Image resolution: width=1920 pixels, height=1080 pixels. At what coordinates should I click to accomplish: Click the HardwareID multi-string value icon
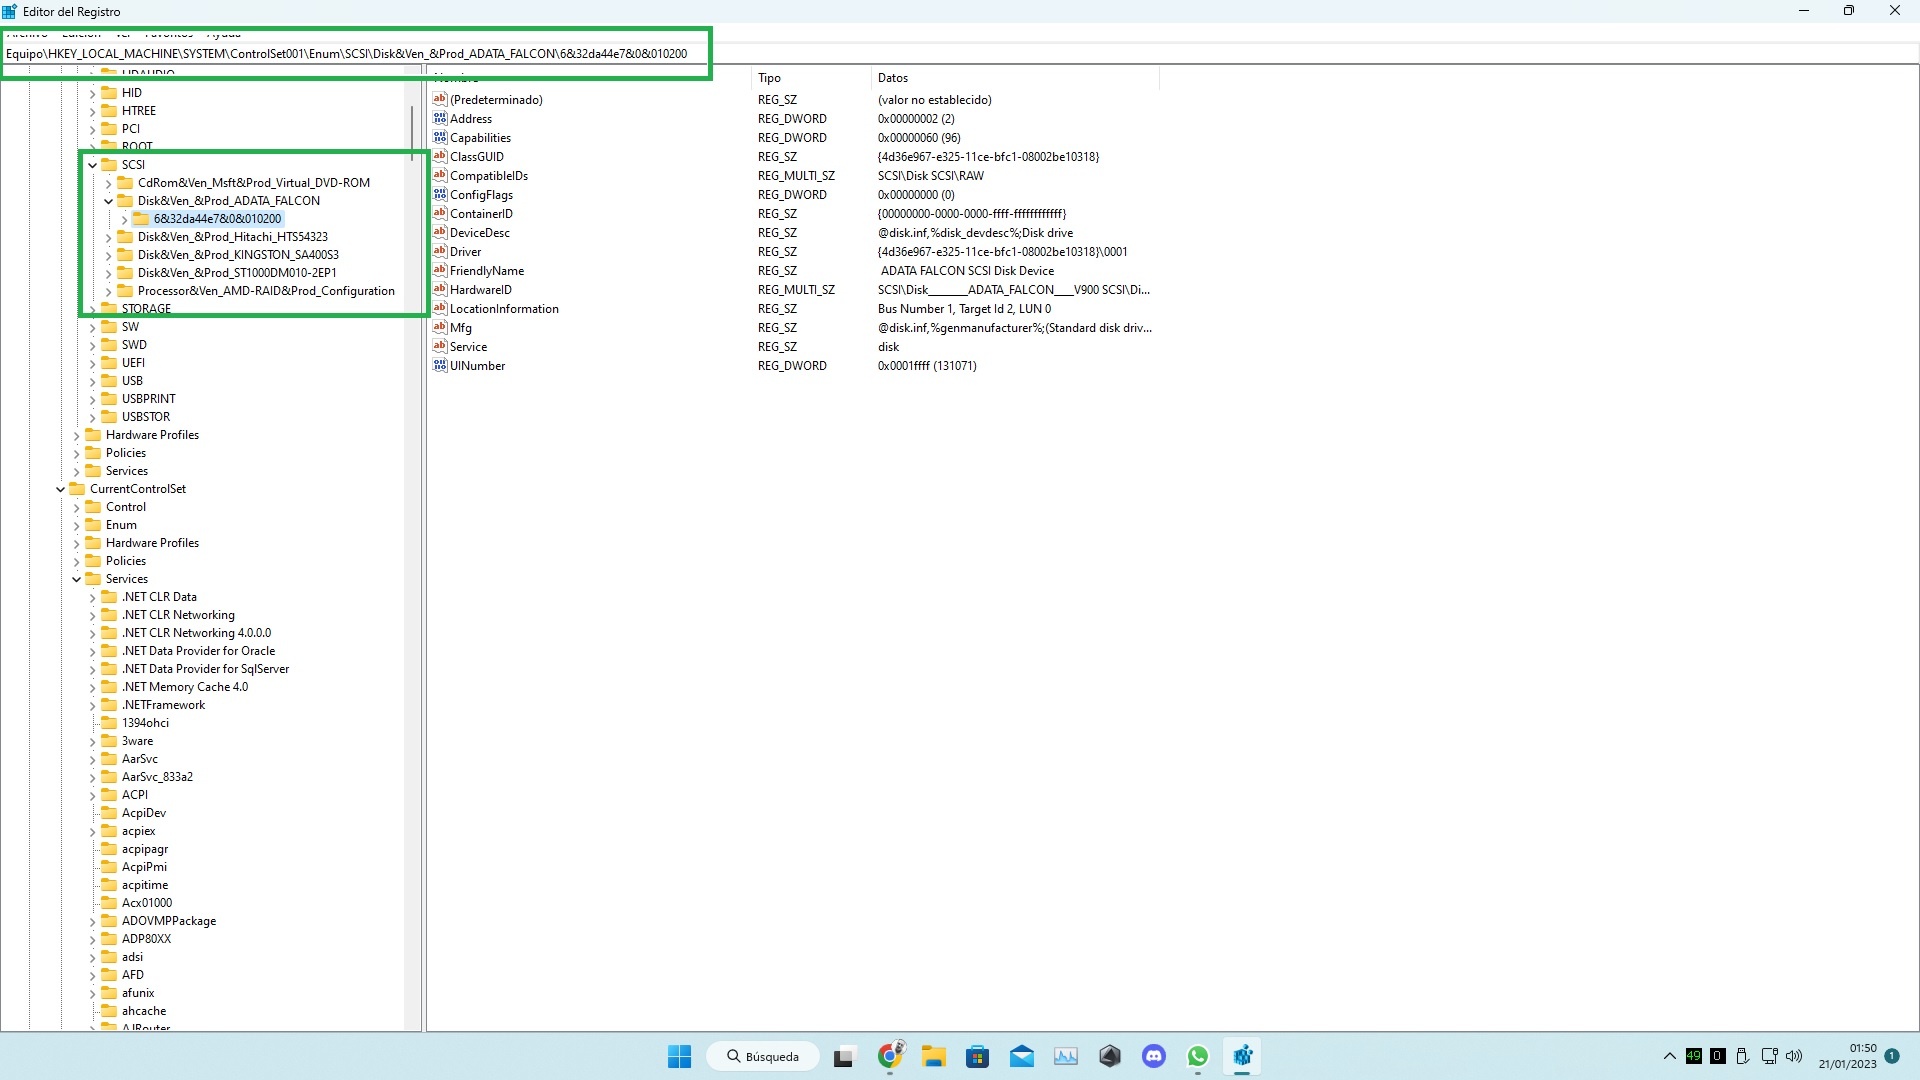click(439, 289)
